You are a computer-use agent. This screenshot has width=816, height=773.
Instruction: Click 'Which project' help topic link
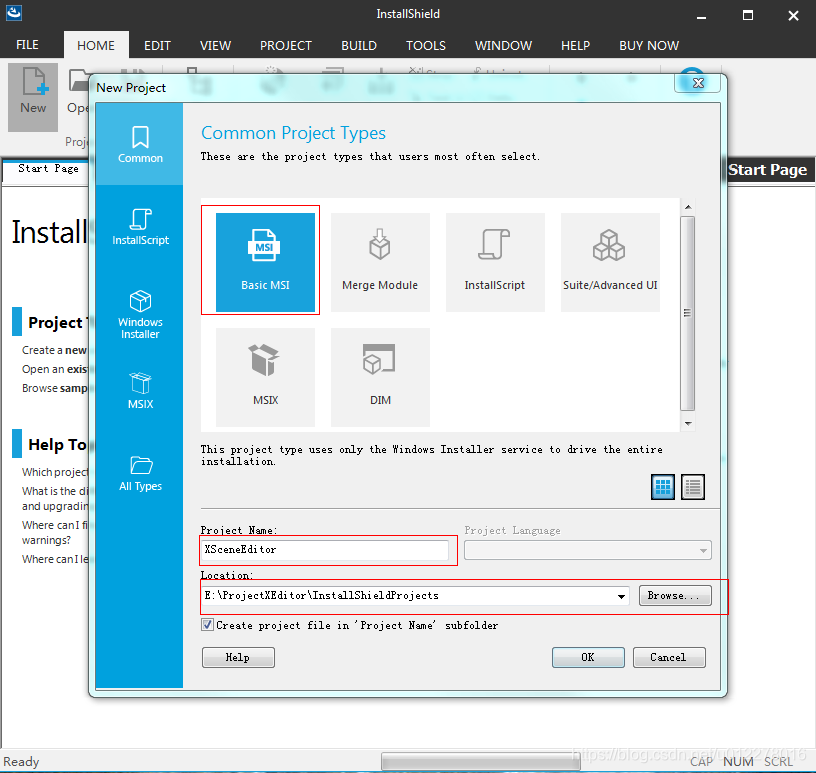(55, 472)
